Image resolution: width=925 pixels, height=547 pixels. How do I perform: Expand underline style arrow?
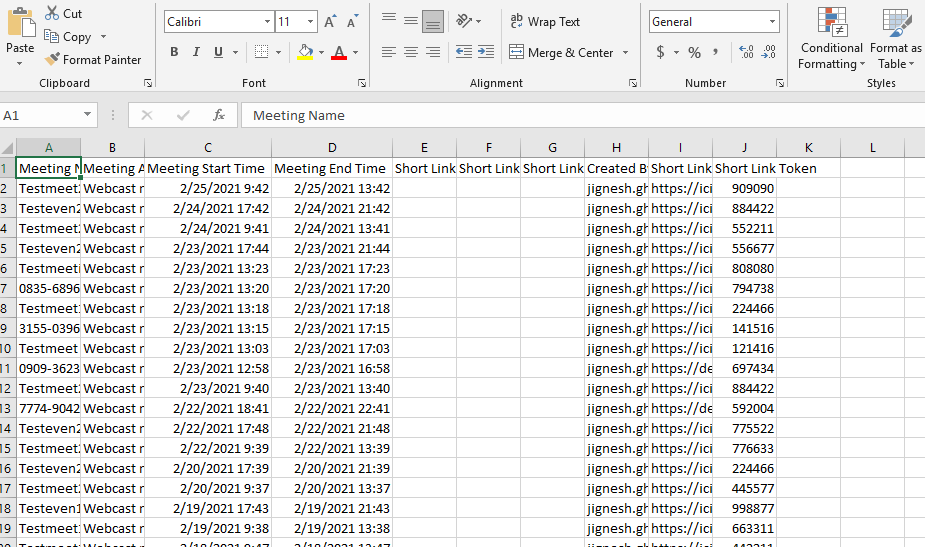[235, 52]
